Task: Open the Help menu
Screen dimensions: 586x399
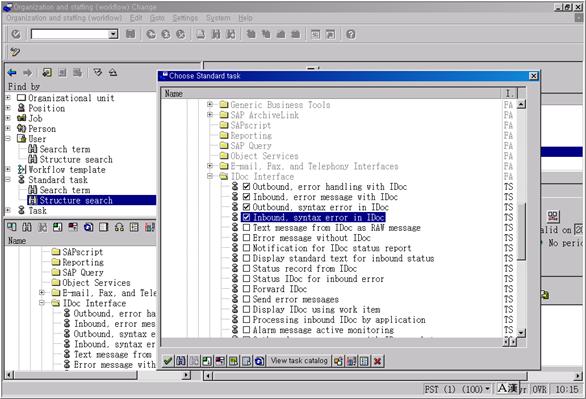Action: click(246, 18)
